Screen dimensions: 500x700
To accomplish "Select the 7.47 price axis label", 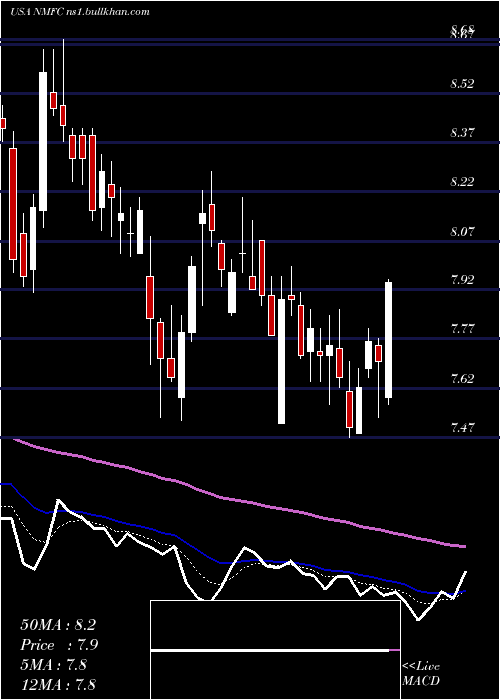I will pyautogui.click(x=462, y=428).
